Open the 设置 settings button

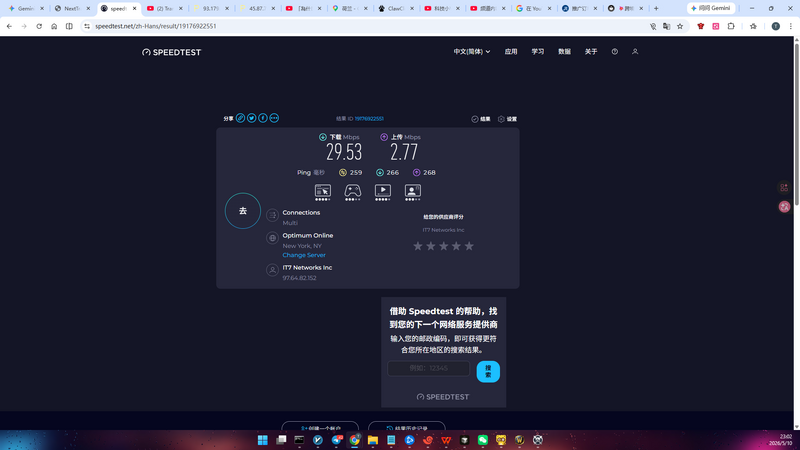point(507,119)
